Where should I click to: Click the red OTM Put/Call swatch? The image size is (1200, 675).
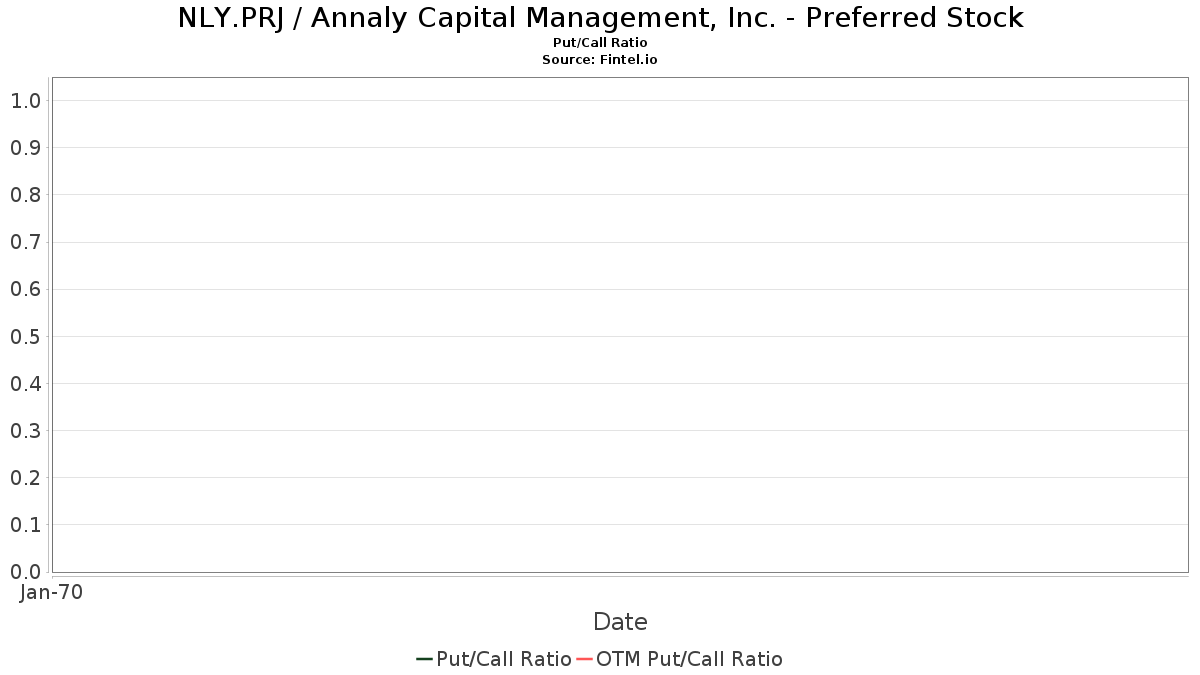[x=584, y=659]
